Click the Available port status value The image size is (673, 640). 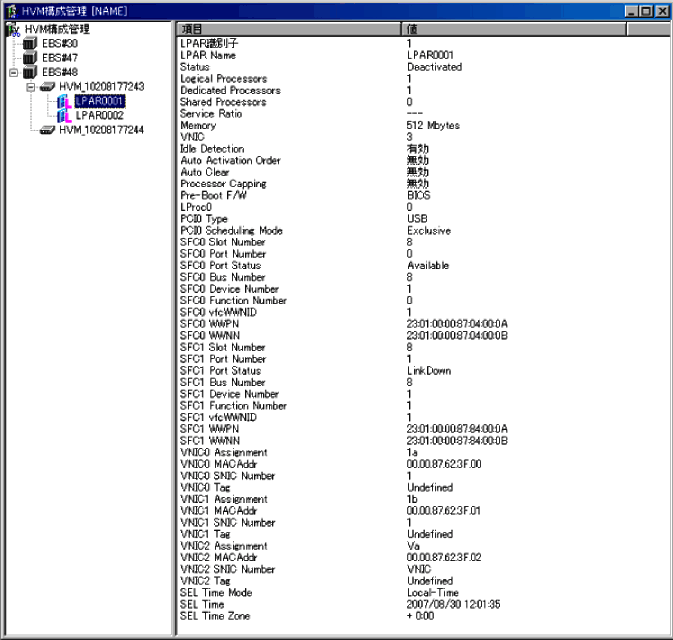(x=428, y=266)
